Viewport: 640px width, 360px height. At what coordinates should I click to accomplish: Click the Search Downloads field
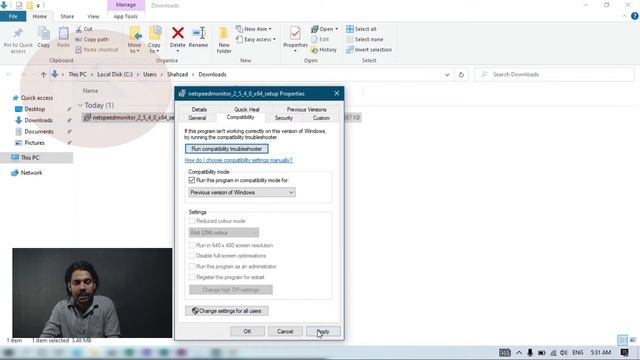[554, 74]
